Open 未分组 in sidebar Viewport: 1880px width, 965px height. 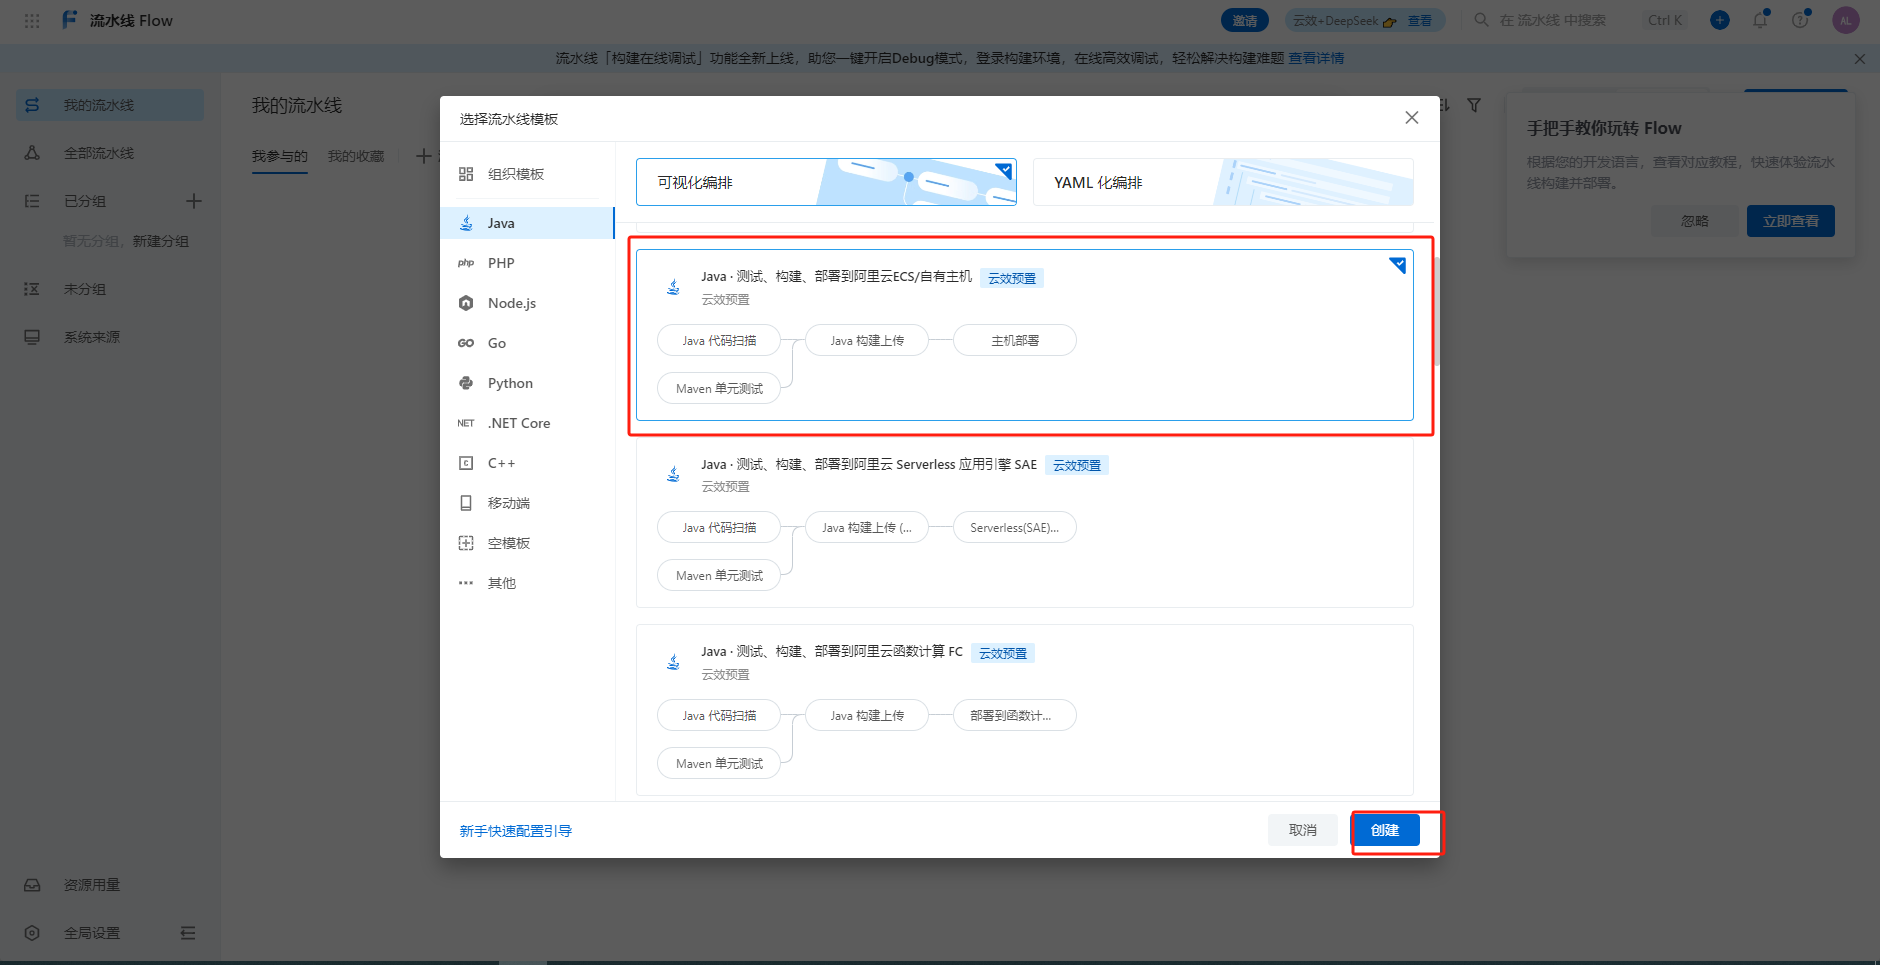[x=110, y=289]
